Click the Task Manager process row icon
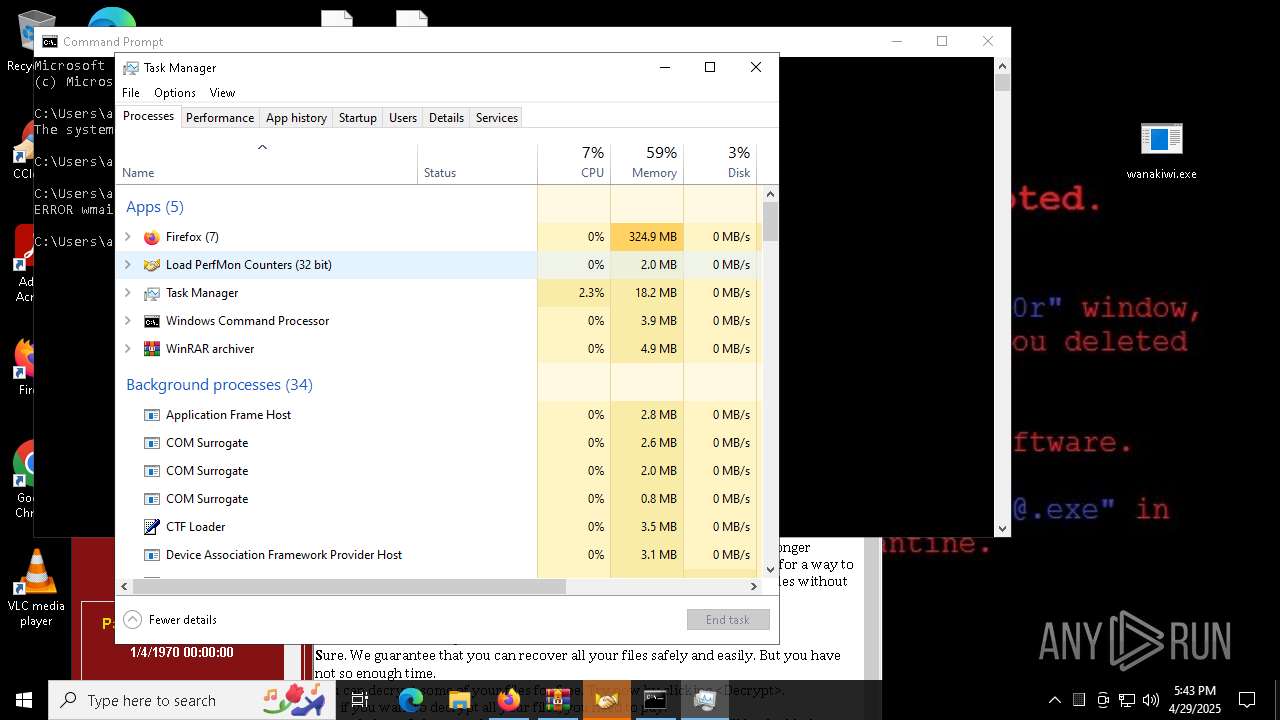Image resolution: width=1280 pixels, height=720 pixels. (x=151, y=293)
